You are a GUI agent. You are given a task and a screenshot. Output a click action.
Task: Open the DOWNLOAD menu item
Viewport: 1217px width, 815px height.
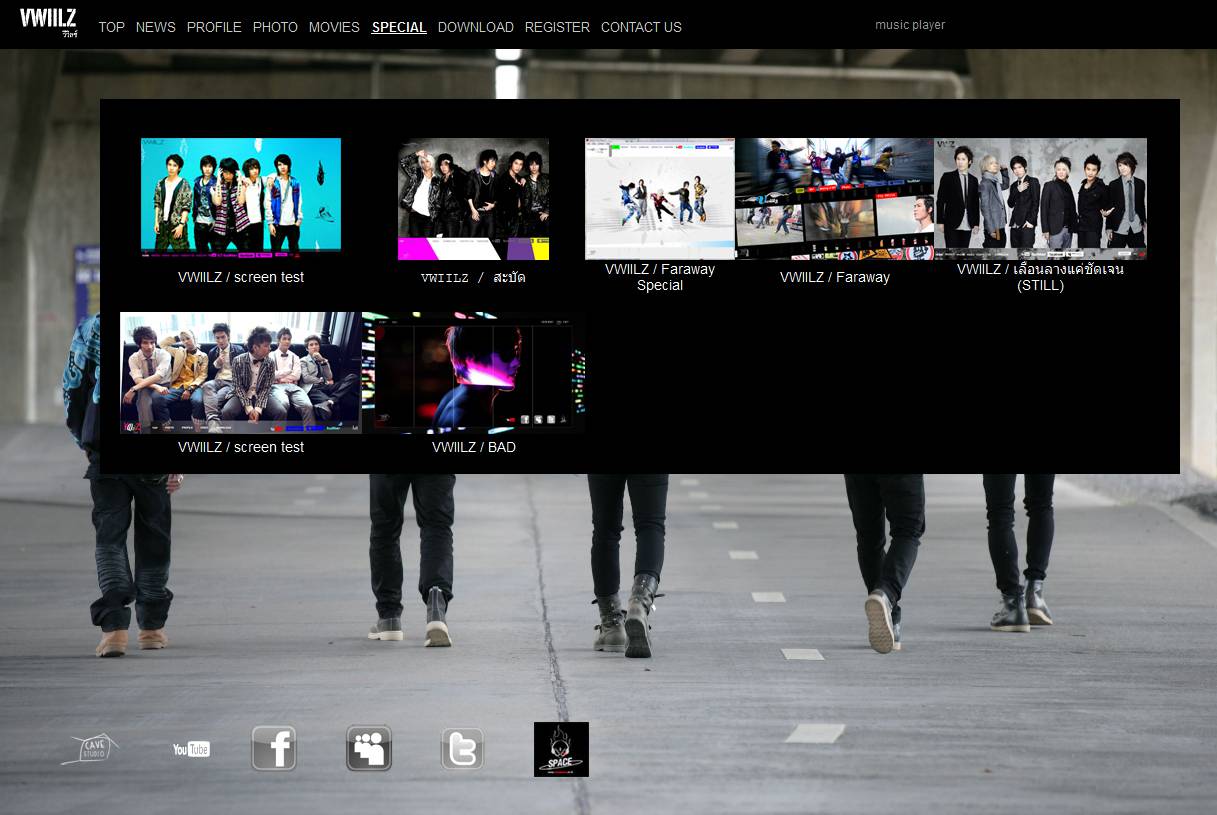point(475,27)
